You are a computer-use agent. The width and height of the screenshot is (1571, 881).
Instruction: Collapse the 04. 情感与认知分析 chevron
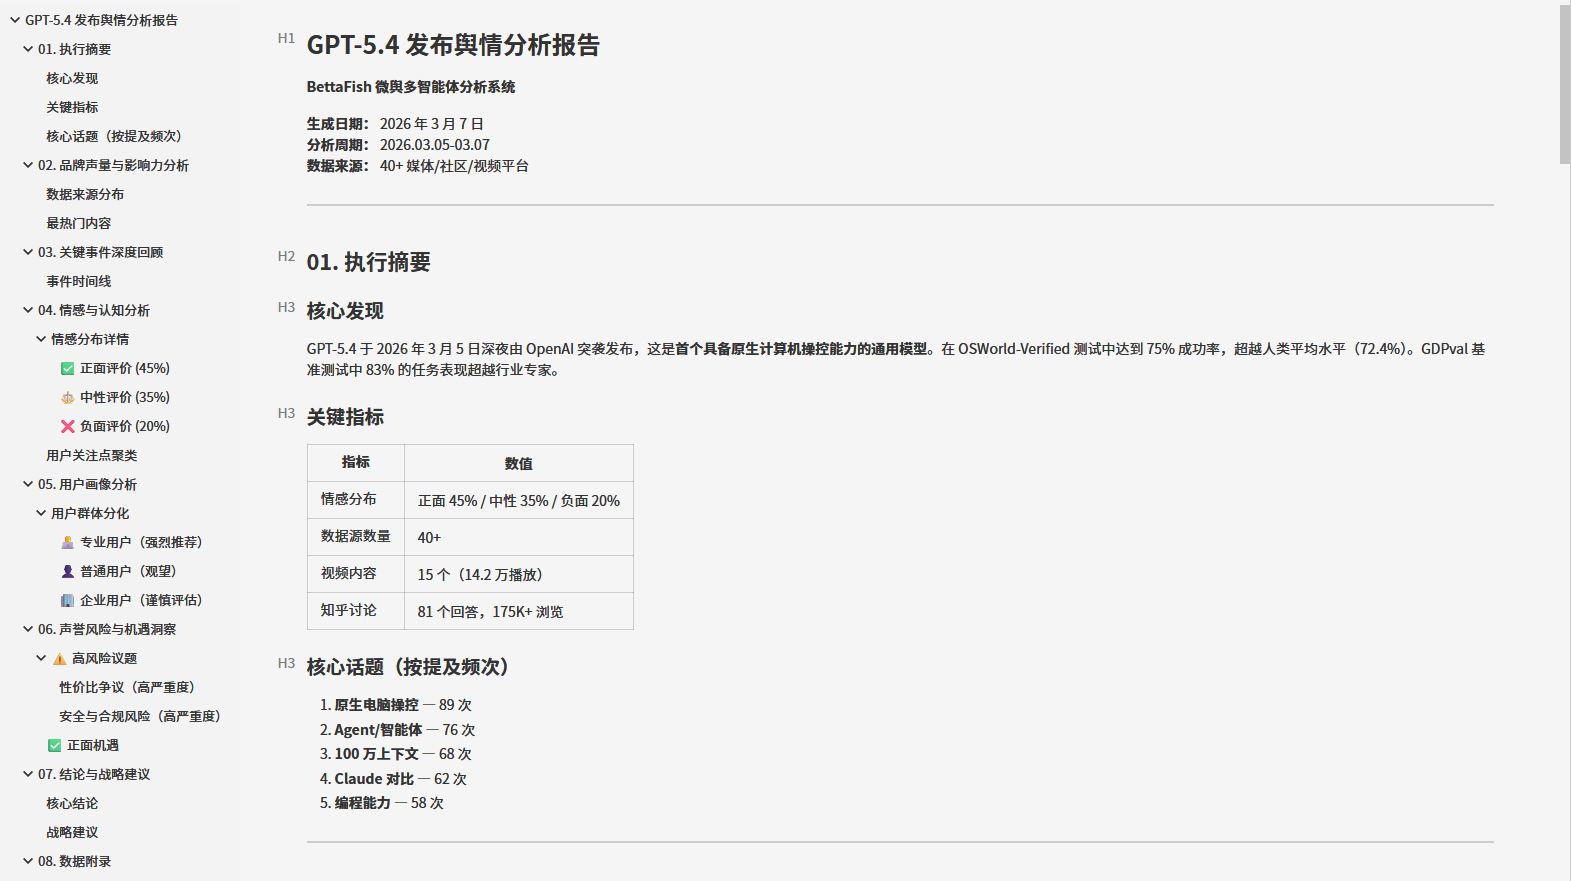tap(28, 310)
